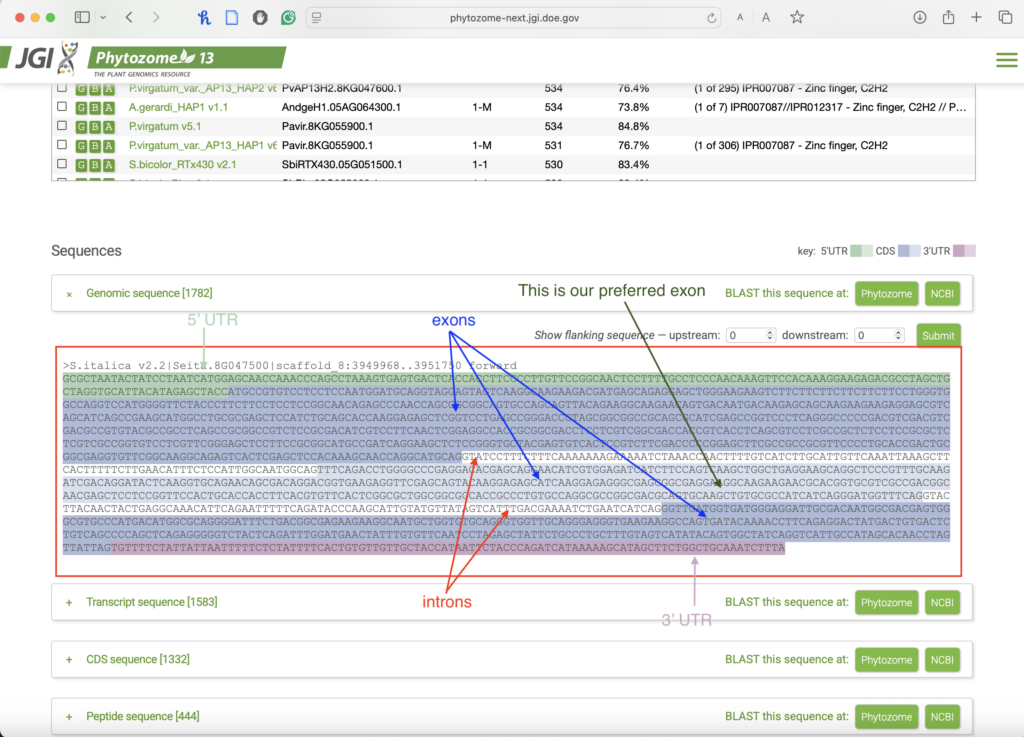This screenshot has height=737, width=1024.
Task: Open the Safari tab overview
Action: click(1005, 18)
